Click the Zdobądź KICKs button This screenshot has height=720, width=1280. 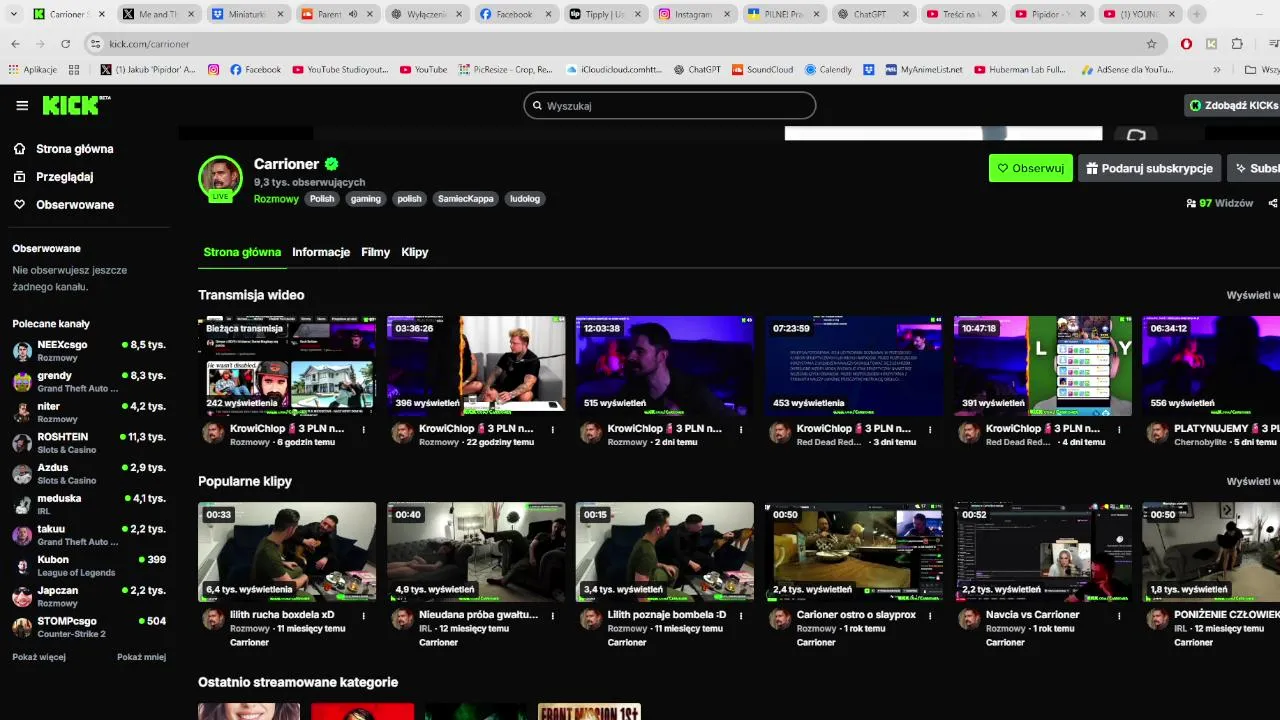pyautogui.click(x=1232, y=105)
